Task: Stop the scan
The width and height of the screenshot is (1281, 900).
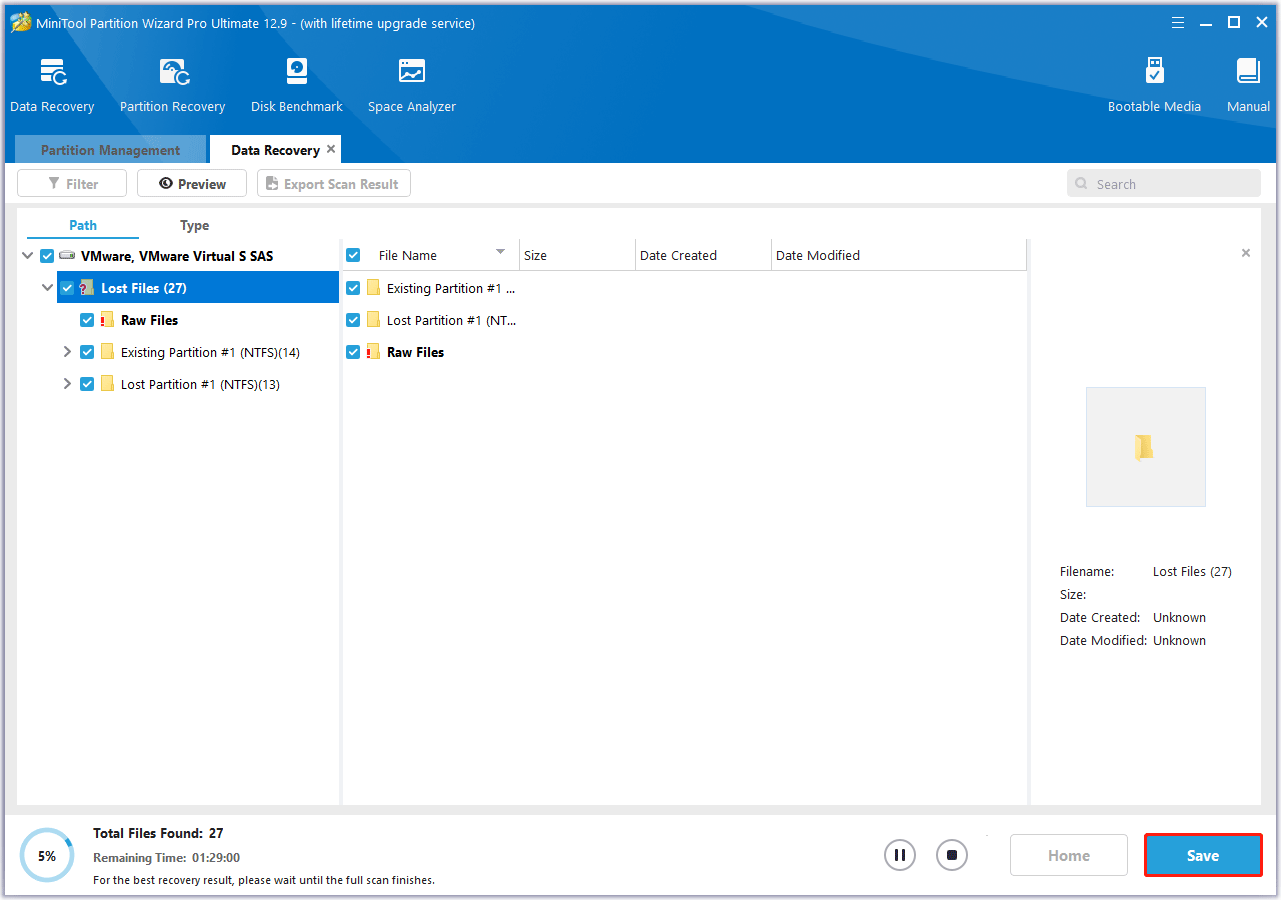Action: click(x=952, y=855)
